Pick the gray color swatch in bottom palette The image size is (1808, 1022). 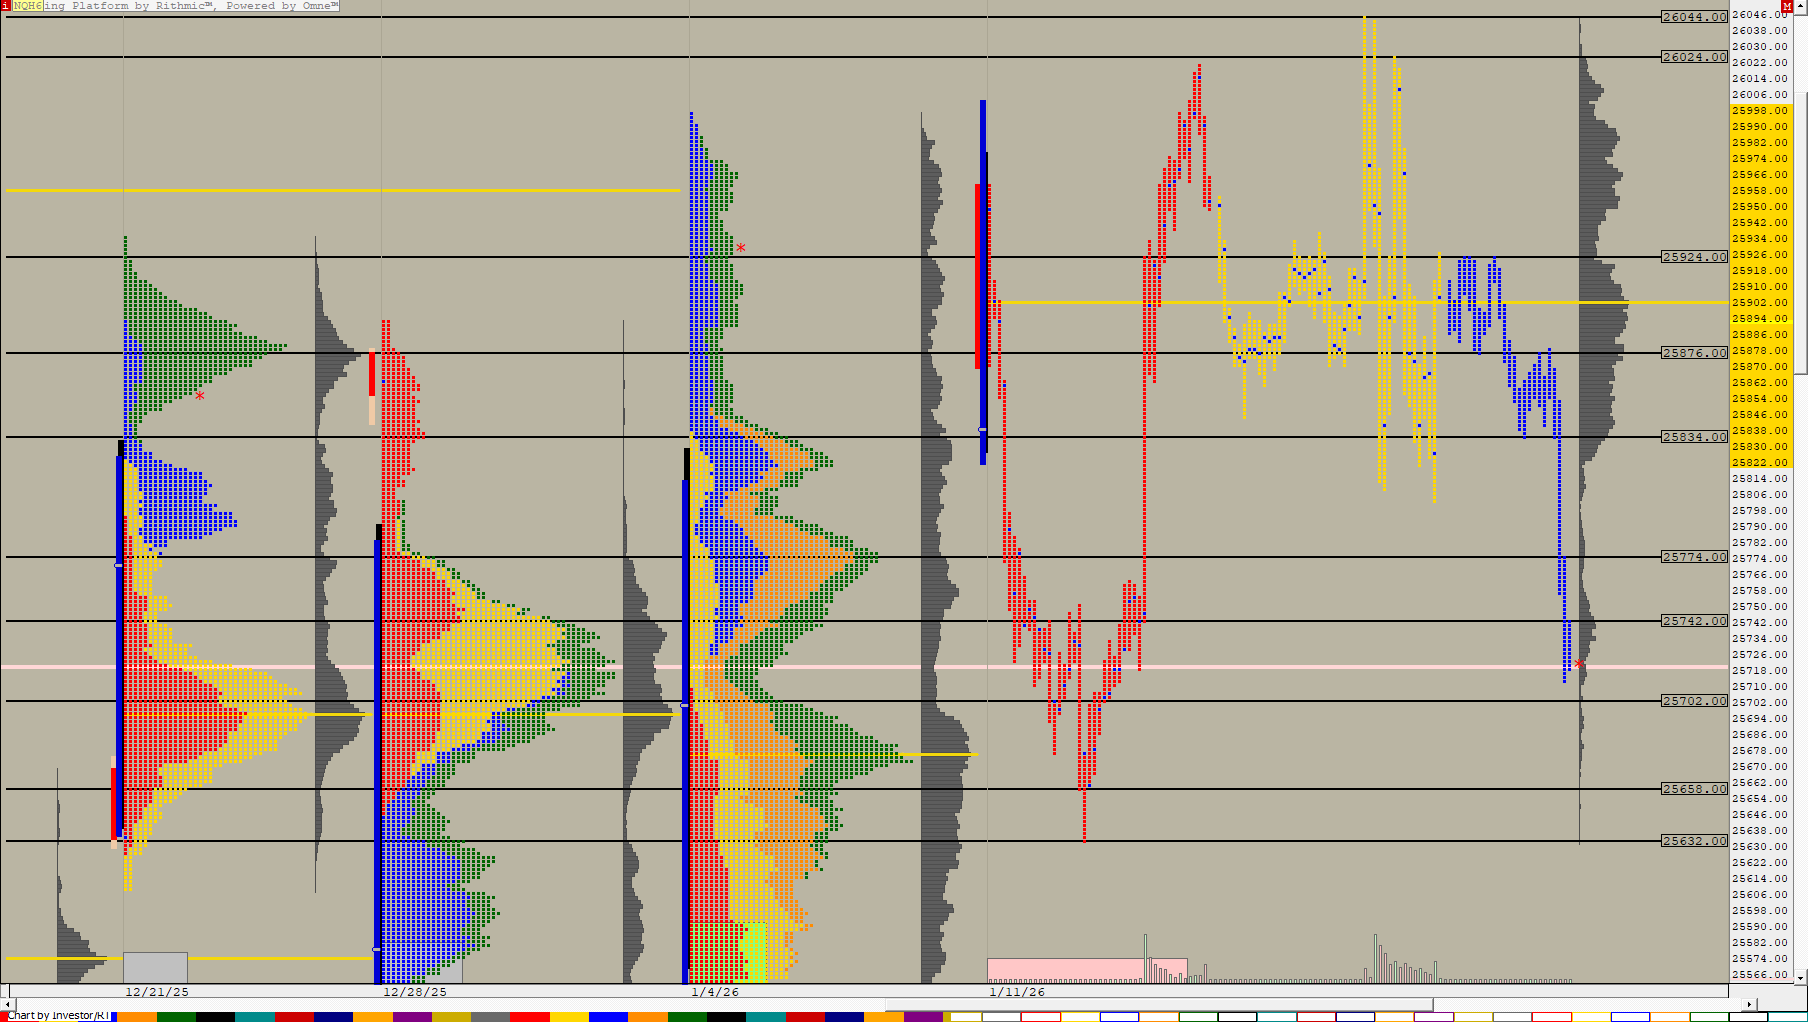[490, 1017]
